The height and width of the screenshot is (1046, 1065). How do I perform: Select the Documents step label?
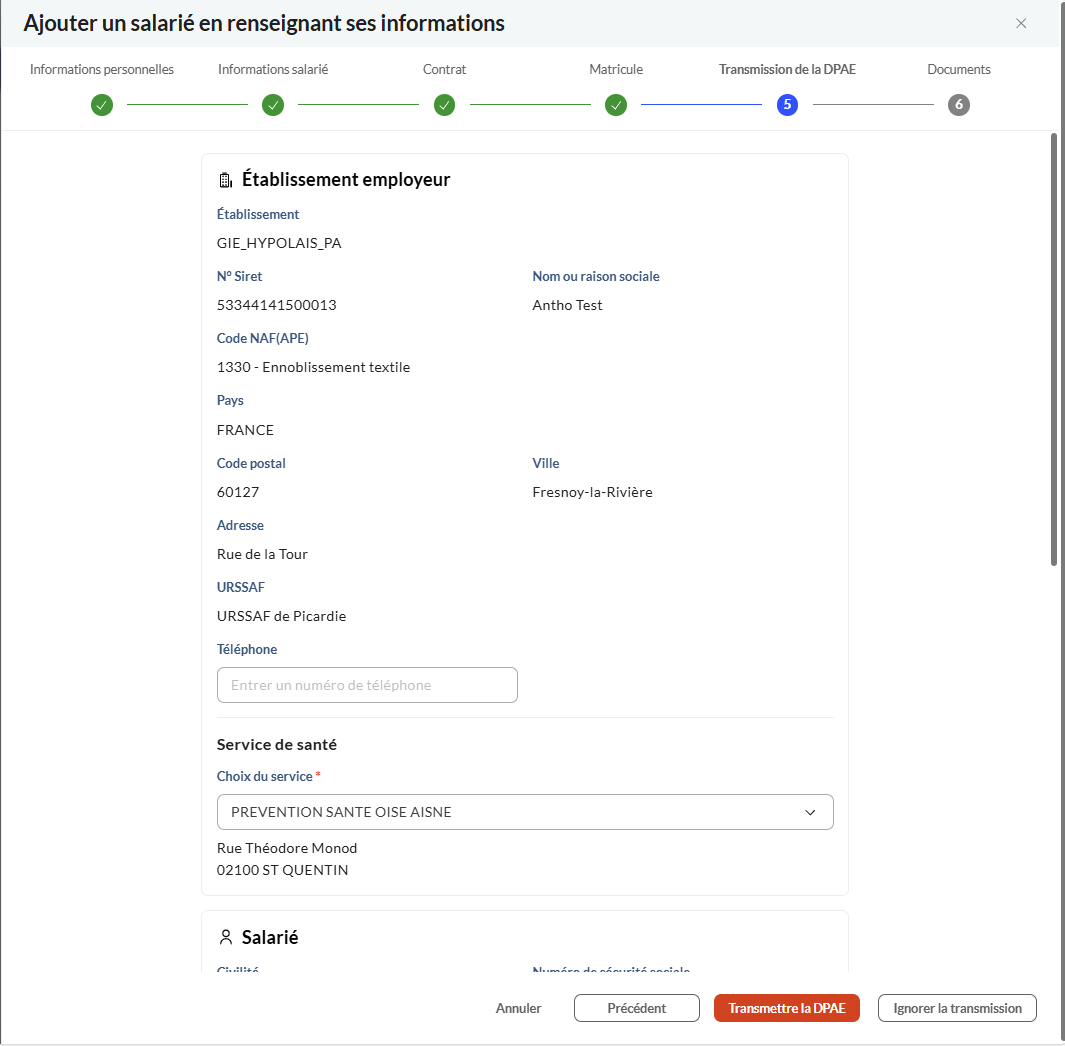[958, 70]
